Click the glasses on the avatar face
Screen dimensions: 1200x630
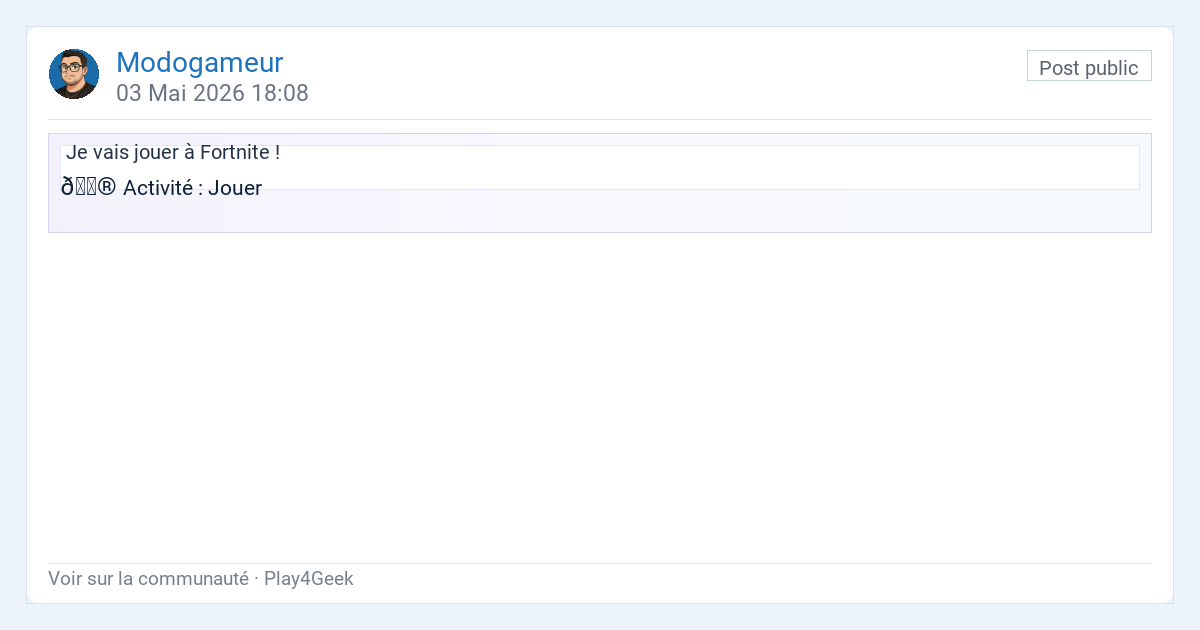[71, 68]
